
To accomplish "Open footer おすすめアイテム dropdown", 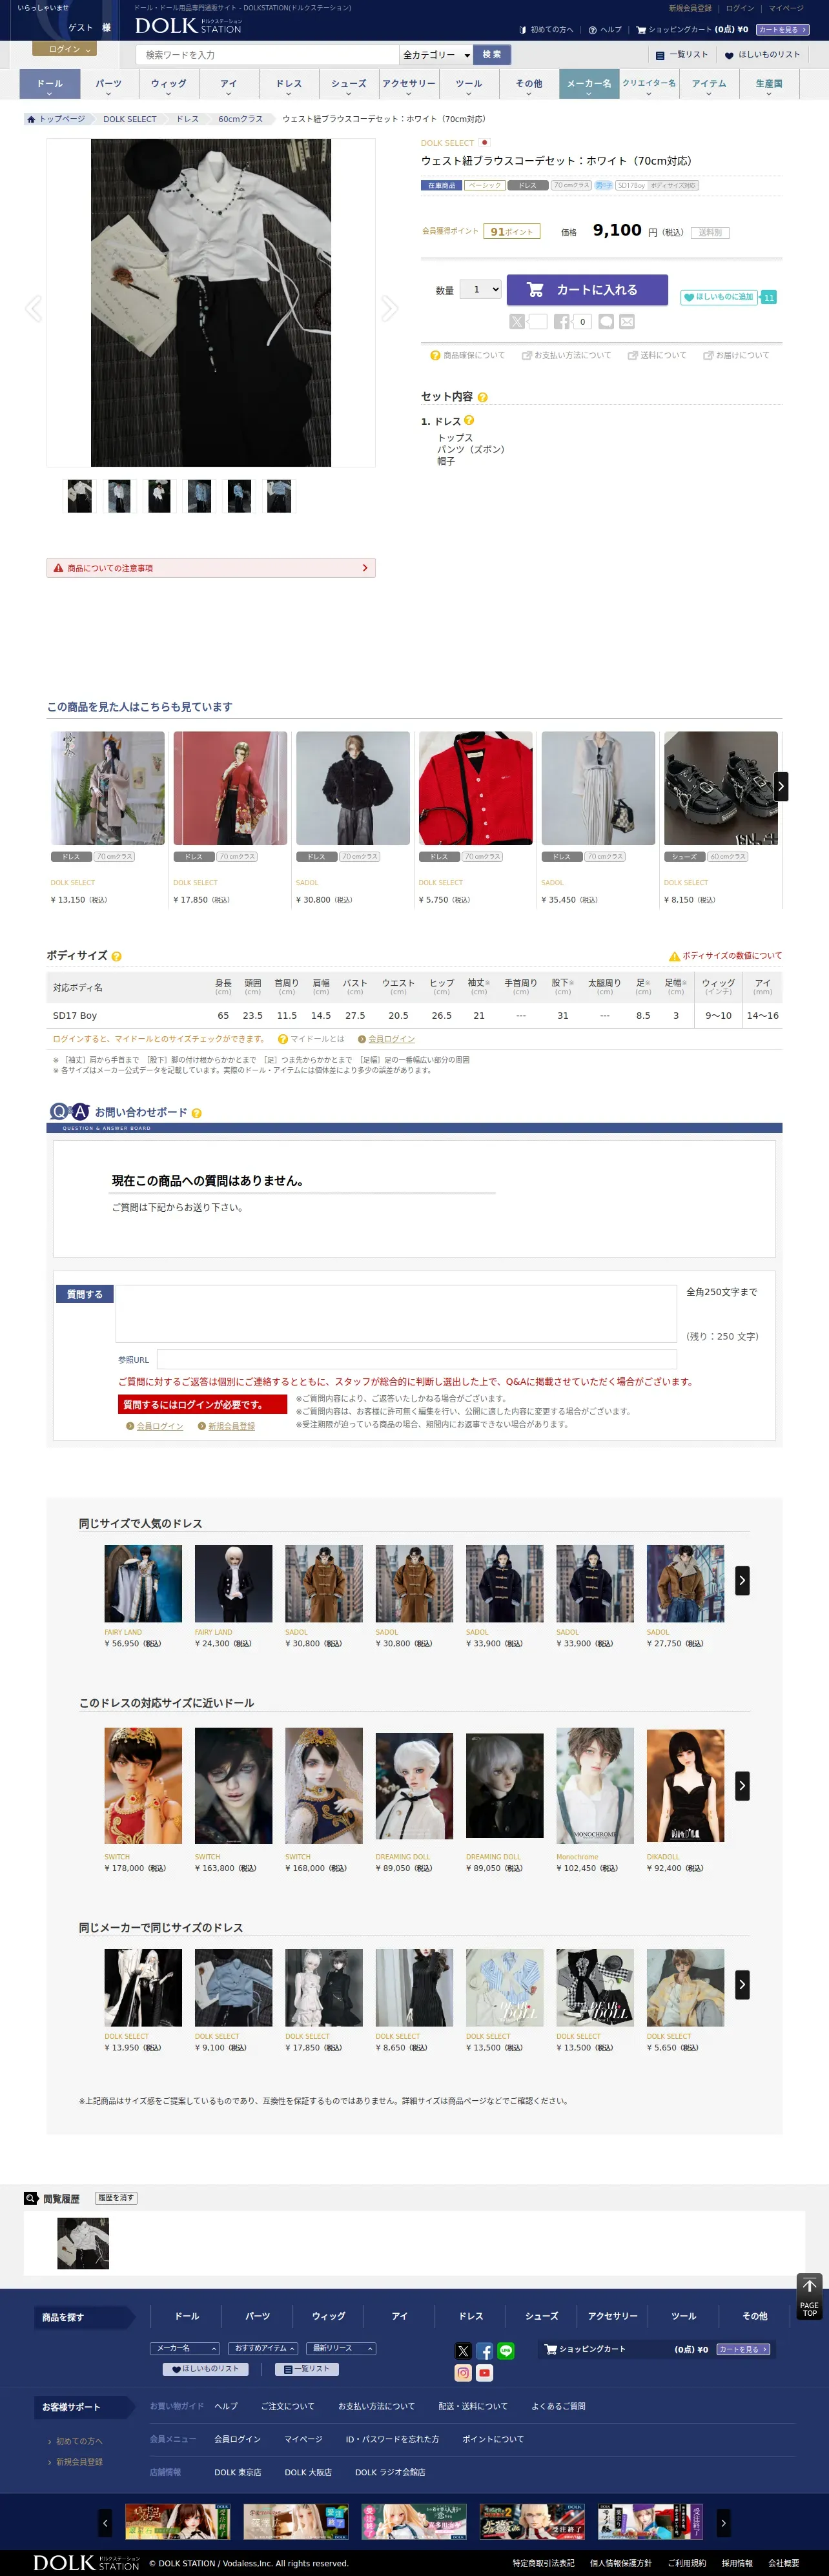I will [x=264, y=2348].
